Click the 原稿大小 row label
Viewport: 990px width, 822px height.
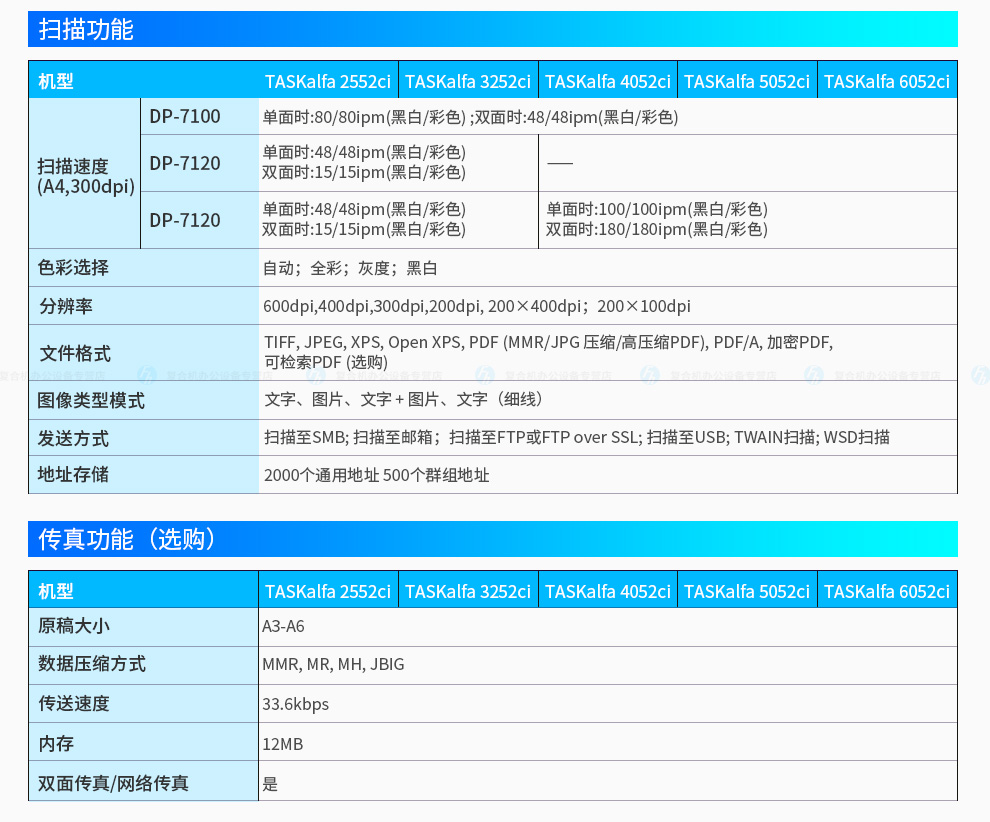pos(74,626)
